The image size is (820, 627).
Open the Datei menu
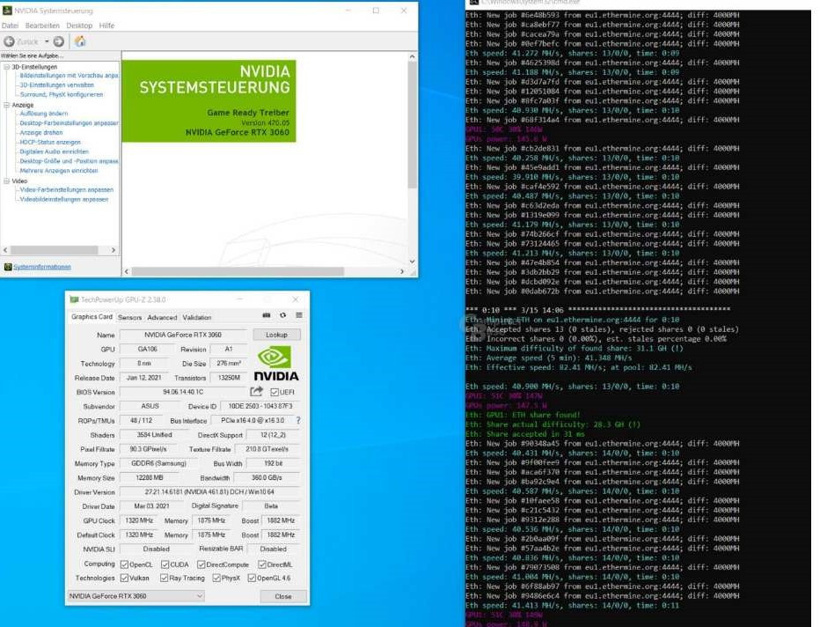pyautogui.click(x=12, y=24)
